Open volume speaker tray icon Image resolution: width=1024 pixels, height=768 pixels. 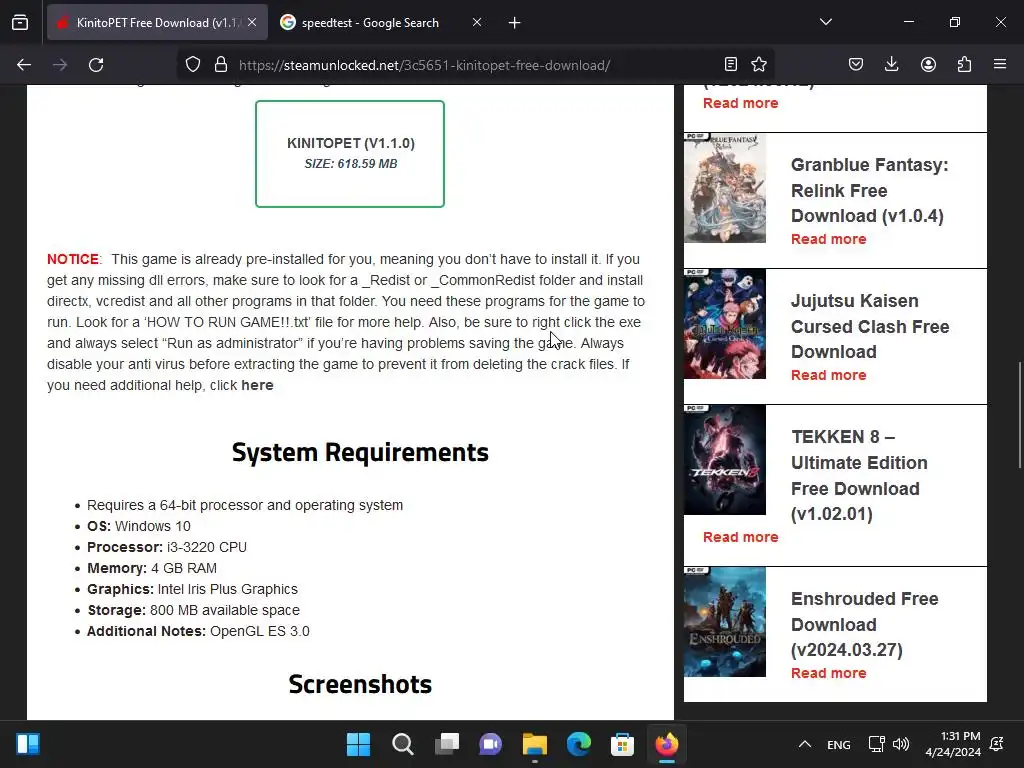(x=901, y=744)
